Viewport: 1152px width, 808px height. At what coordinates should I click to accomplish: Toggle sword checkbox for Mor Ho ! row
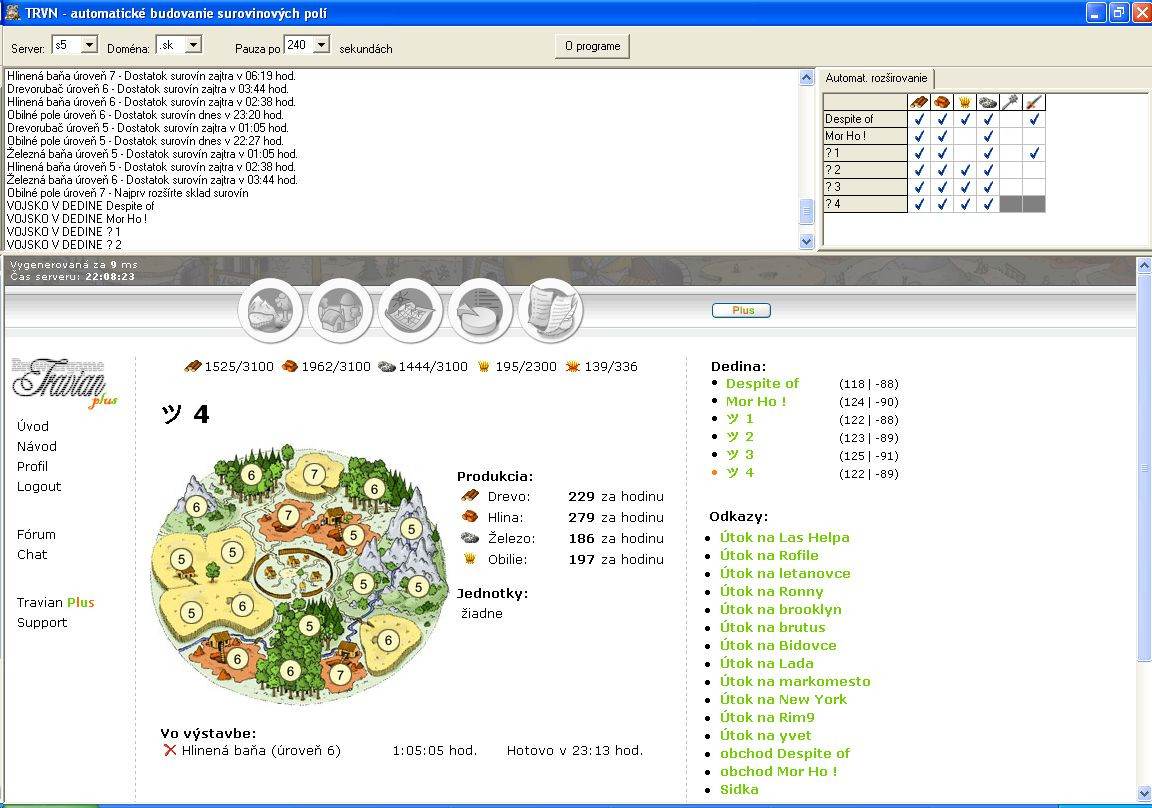(x=1033, y=135)
